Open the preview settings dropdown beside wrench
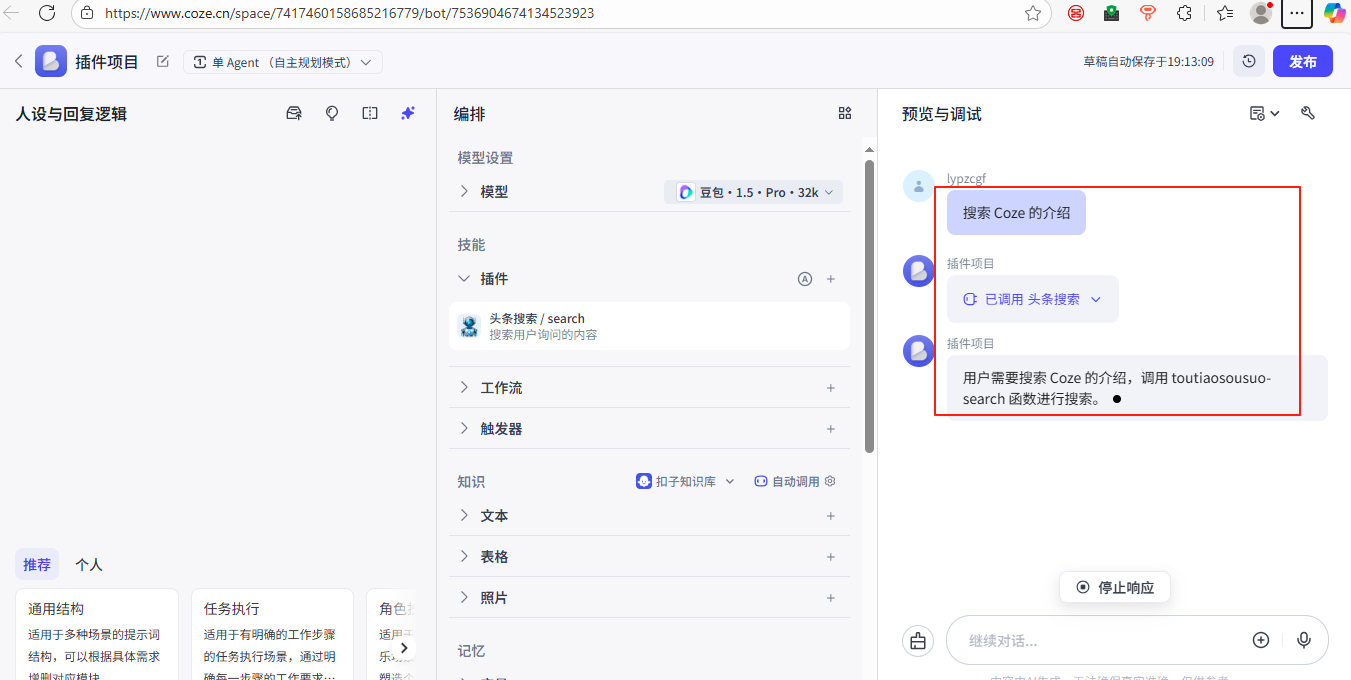 click(x=1265, y=114)
